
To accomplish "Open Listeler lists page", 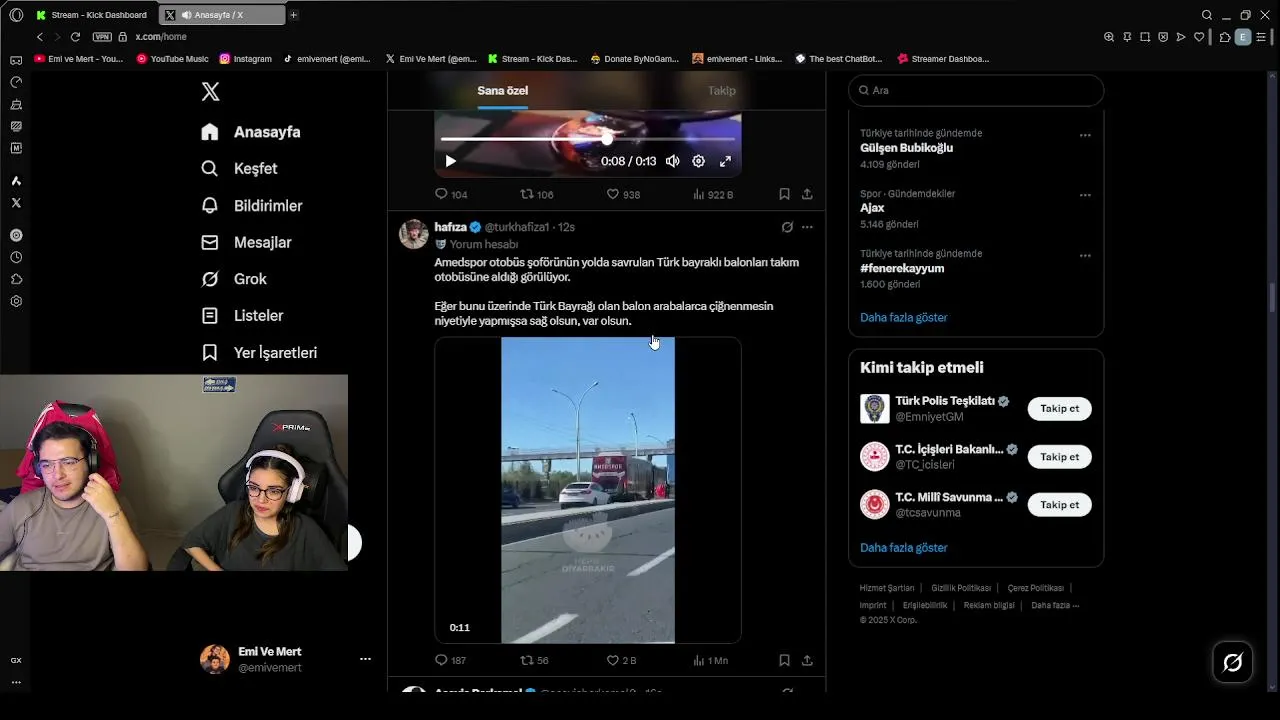I will click(242, 316).
